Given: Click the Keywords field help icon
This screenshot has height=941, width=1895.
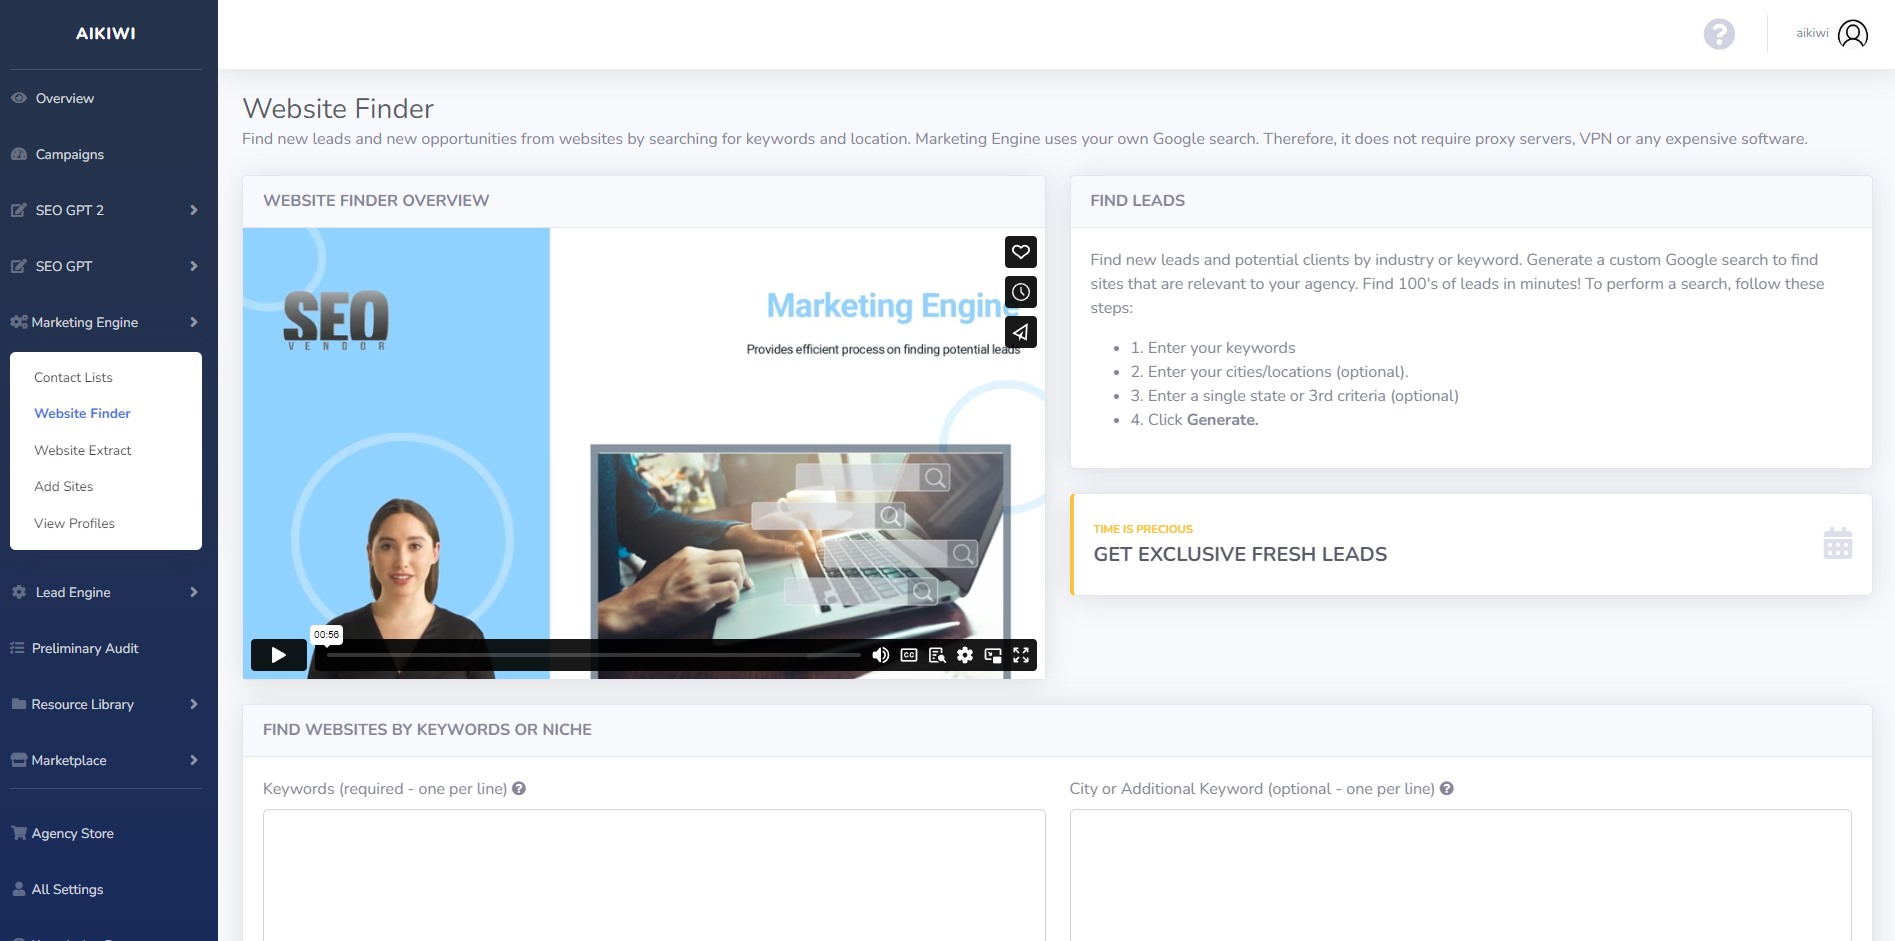Looking at the screenshot, I should coord(519,788).
